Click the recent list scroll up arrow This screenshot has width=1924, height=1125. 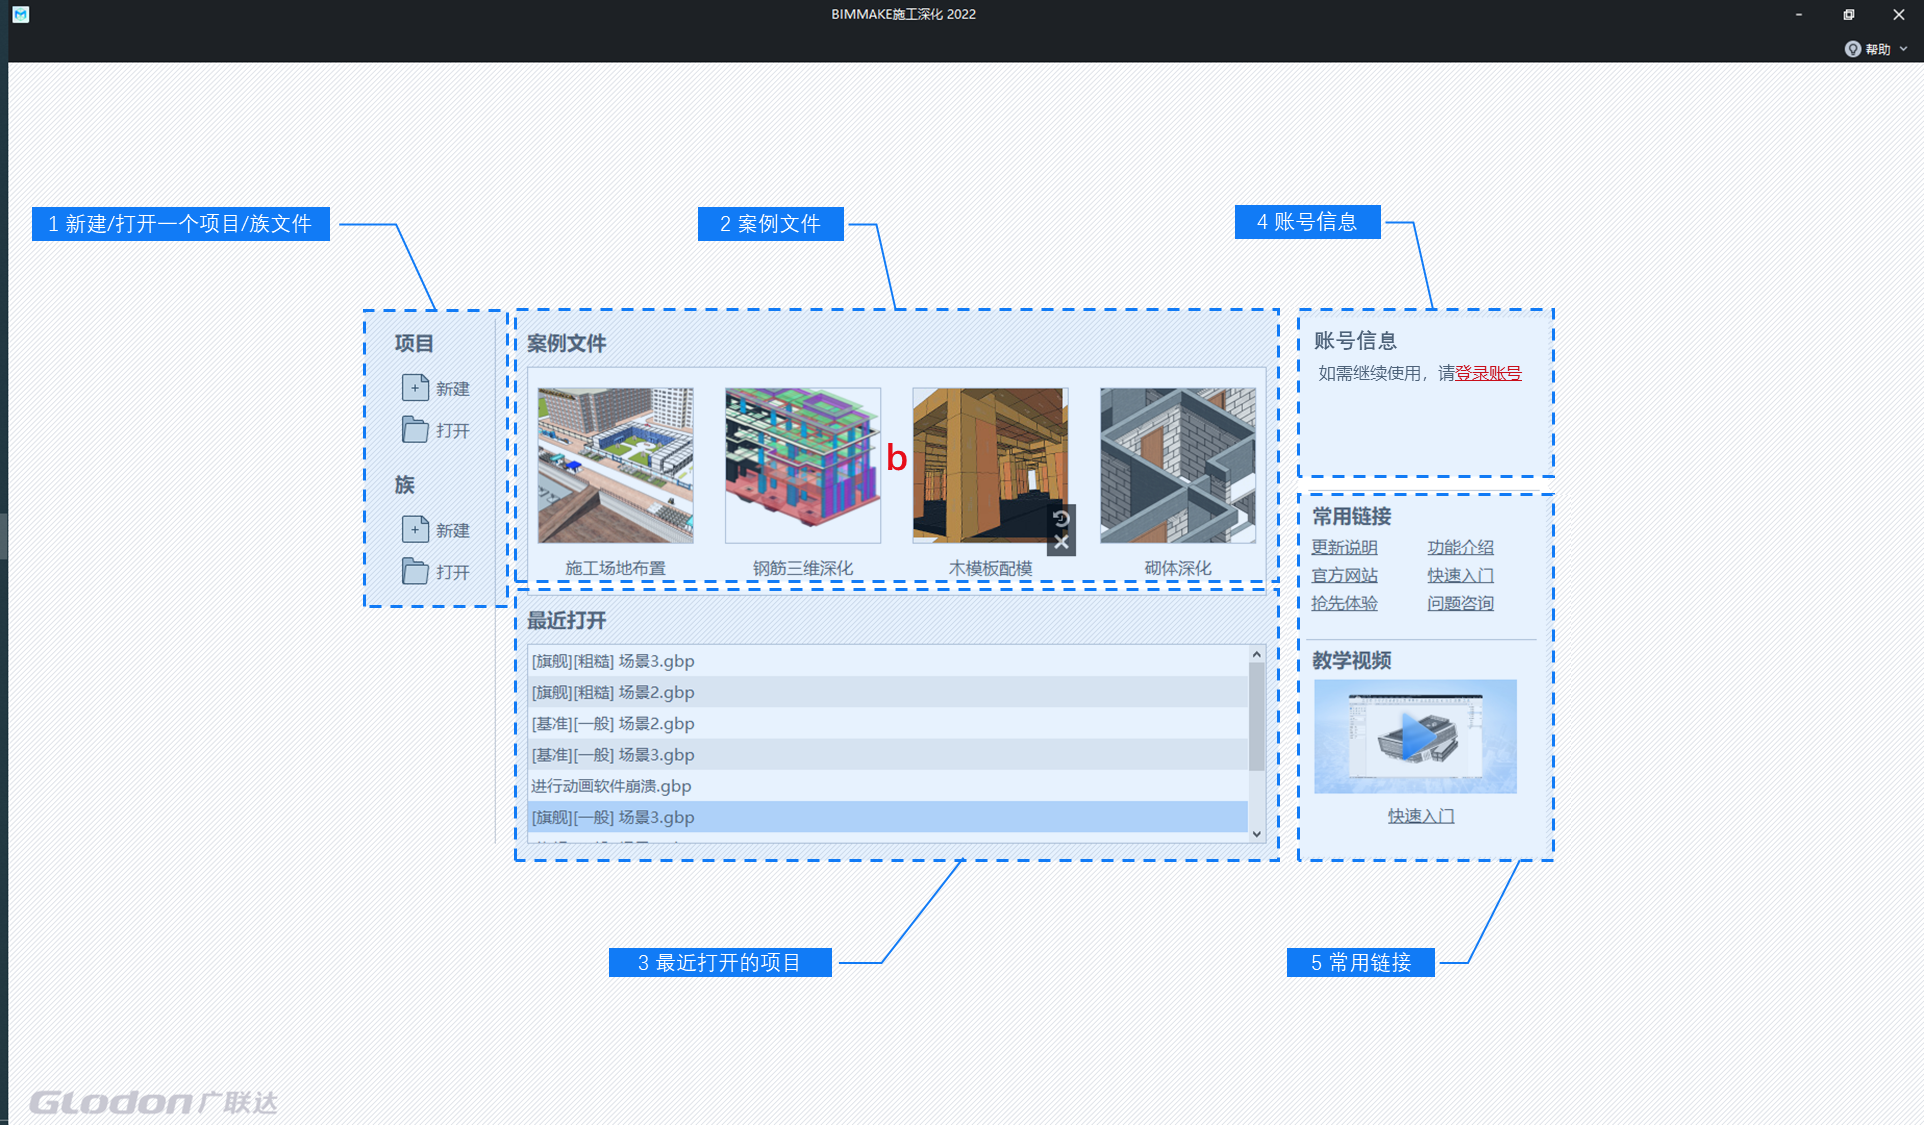(x=1257, y=654)
